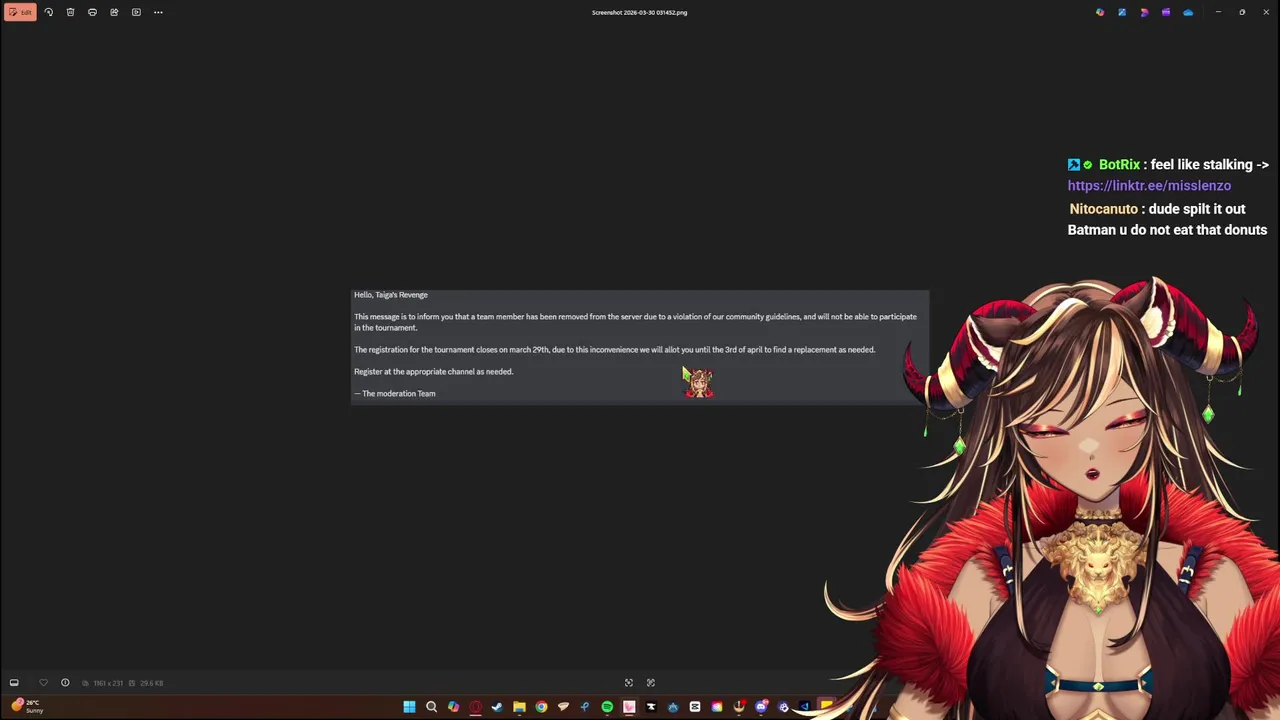
Task: Fit image to window with the zoom-to-fit icon
Action: (629, 683)
